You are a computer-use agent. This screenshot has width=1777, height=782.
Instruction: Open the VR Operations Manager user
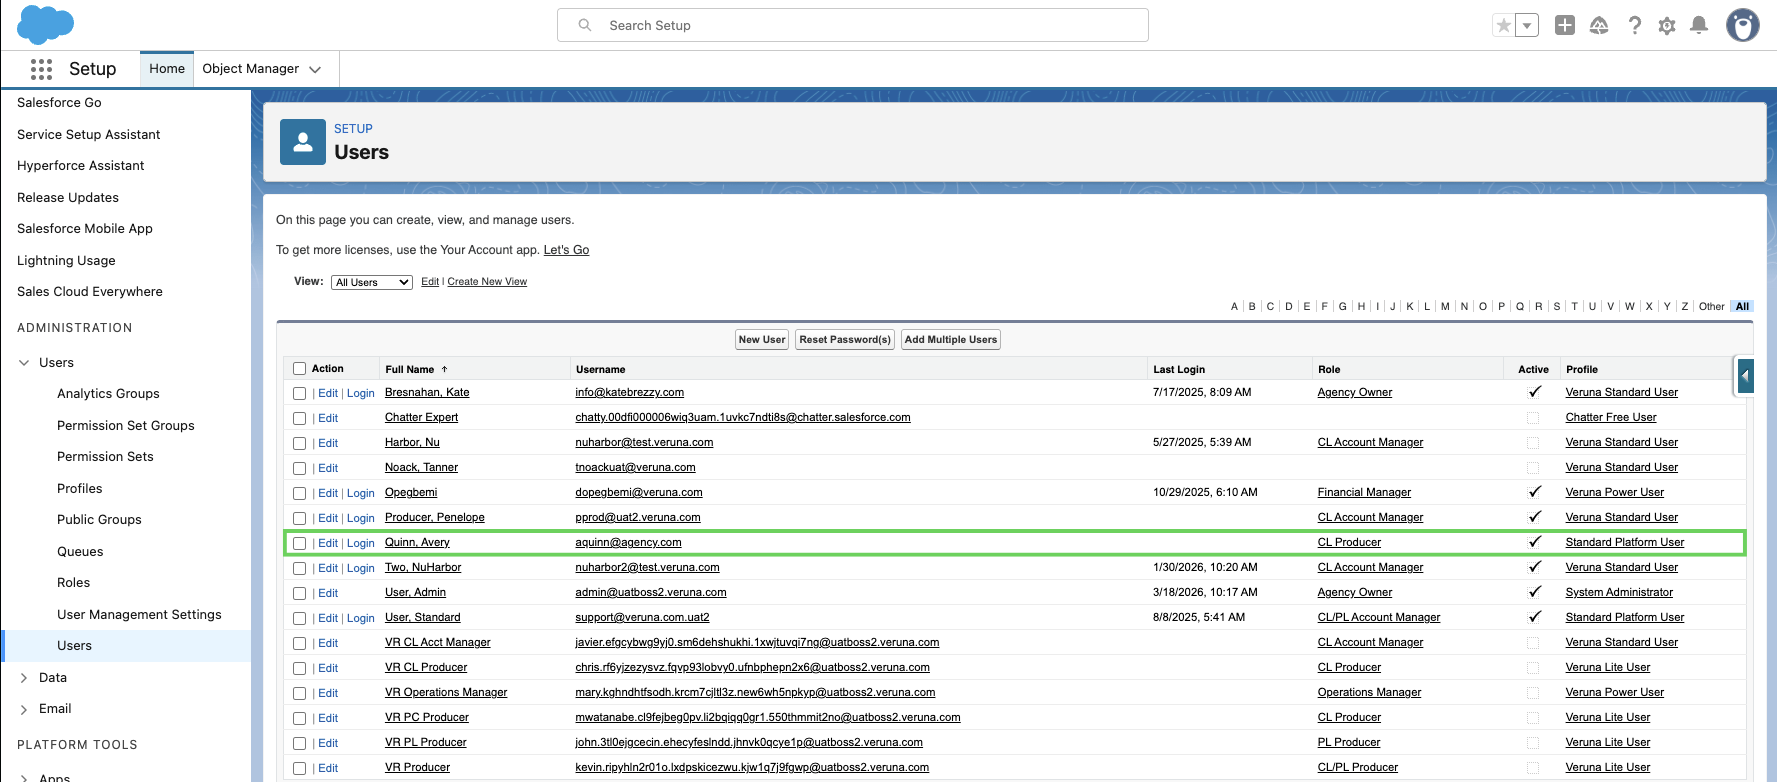(446, 693)
